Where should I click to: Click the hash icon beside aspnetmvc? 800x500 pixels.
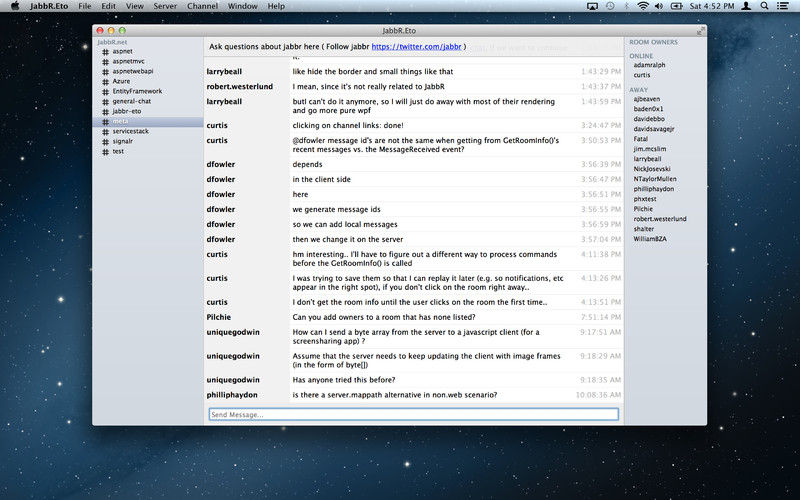(106, 62)
